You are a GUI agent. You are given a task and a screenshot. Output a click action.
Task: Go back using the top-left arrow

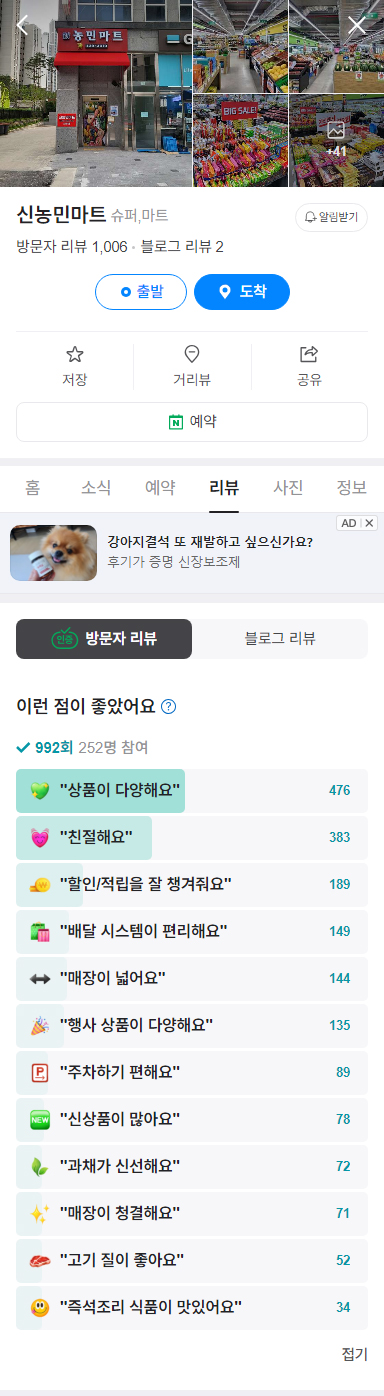tap(23, 25)
